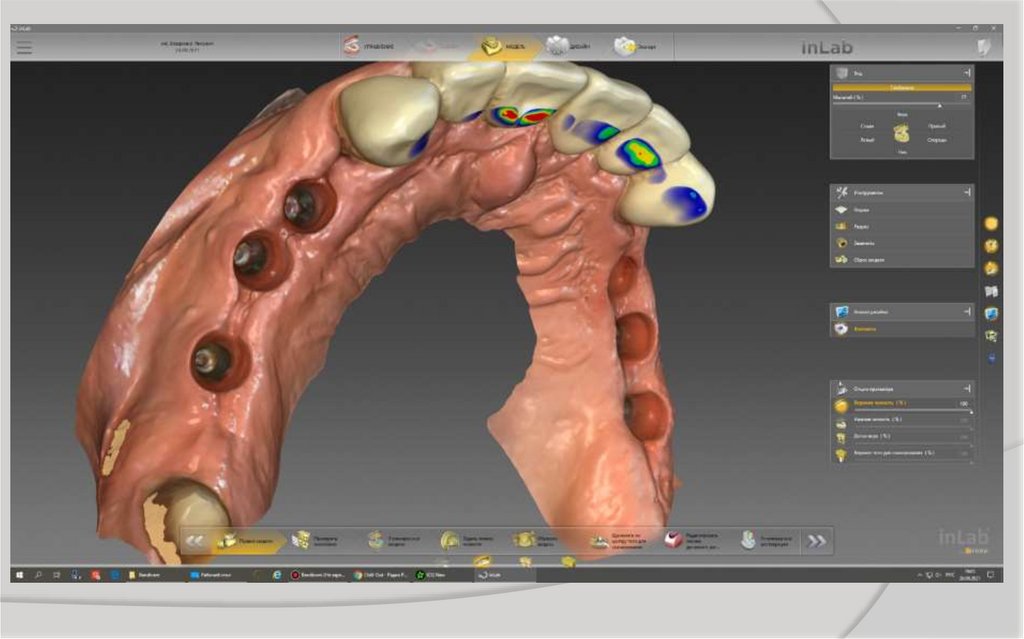Click the tooth icon at top right corner
Viewport: 1024px width, 639px height.
click(x=984, y=46)
